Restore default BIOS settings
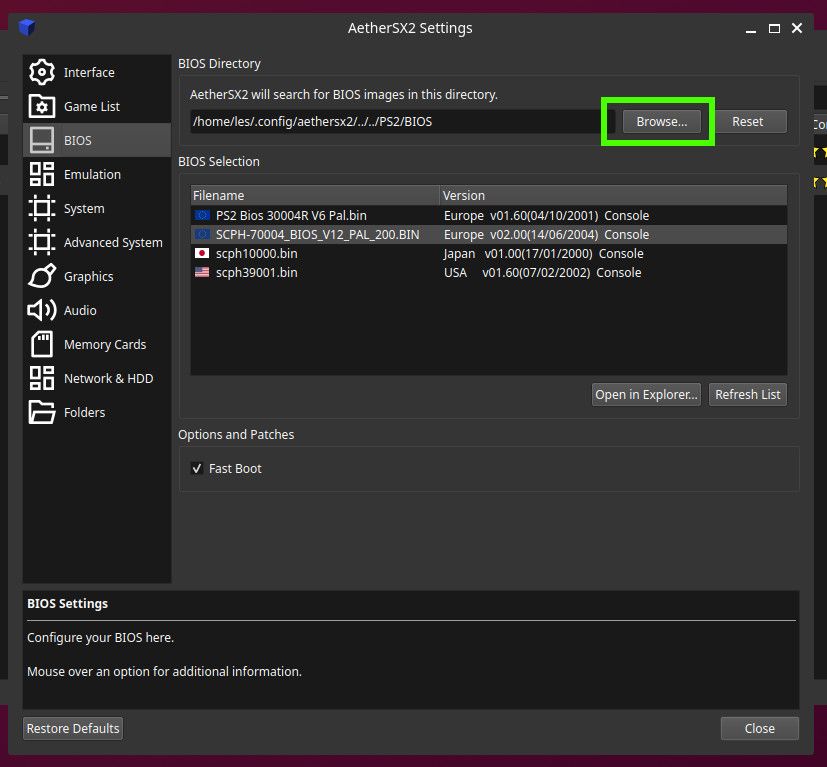Screen dimensions: 827x767 tap(72, 728)
